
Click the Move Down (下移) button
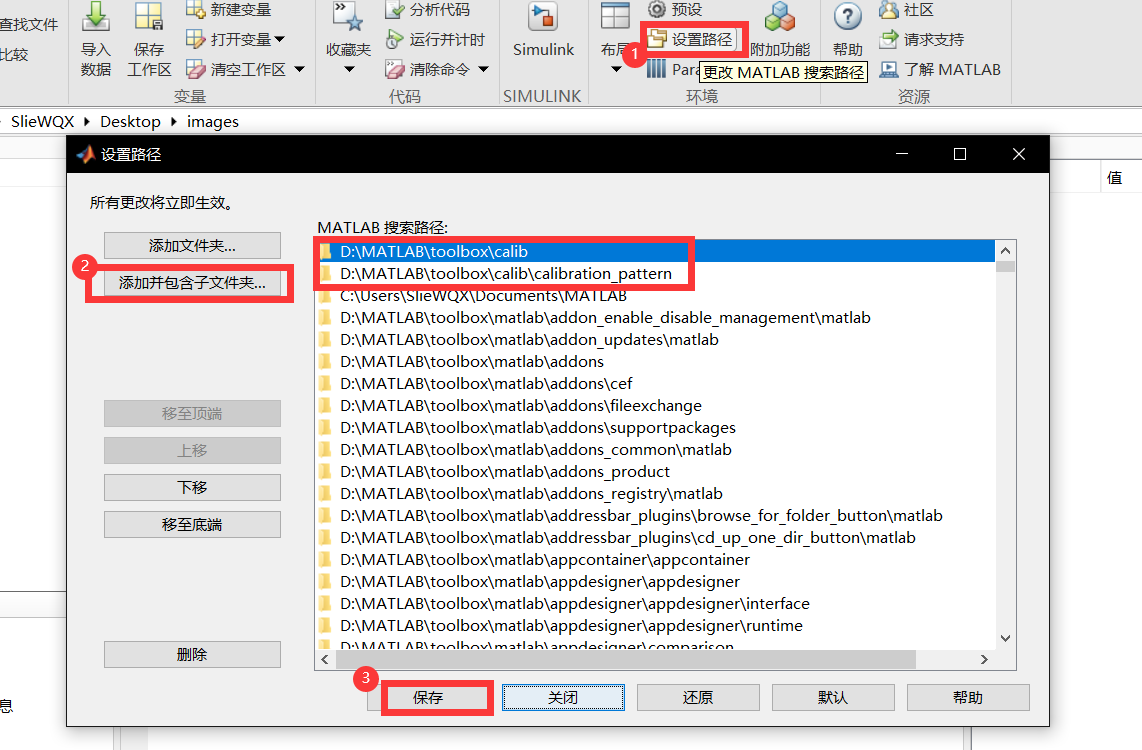pyautogui.click(x=192, y=487)
